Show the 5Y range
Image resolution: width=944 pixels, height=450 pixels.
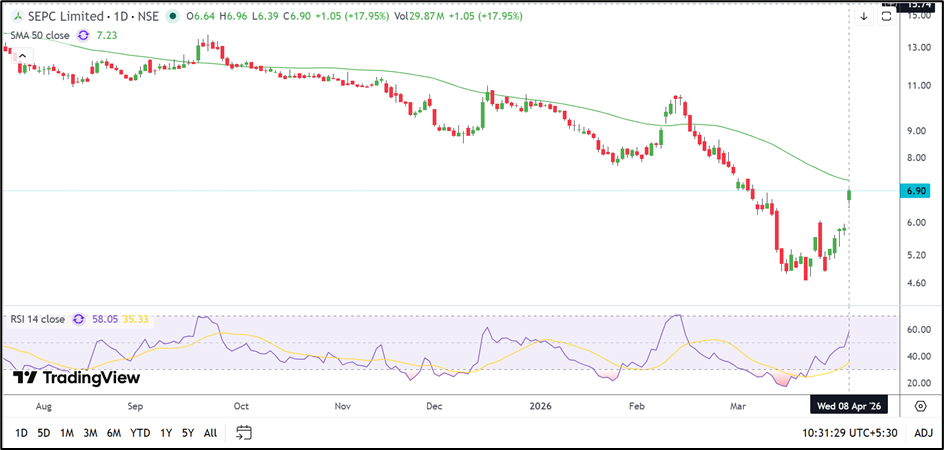pyautogui.click(x=187, y=432)
